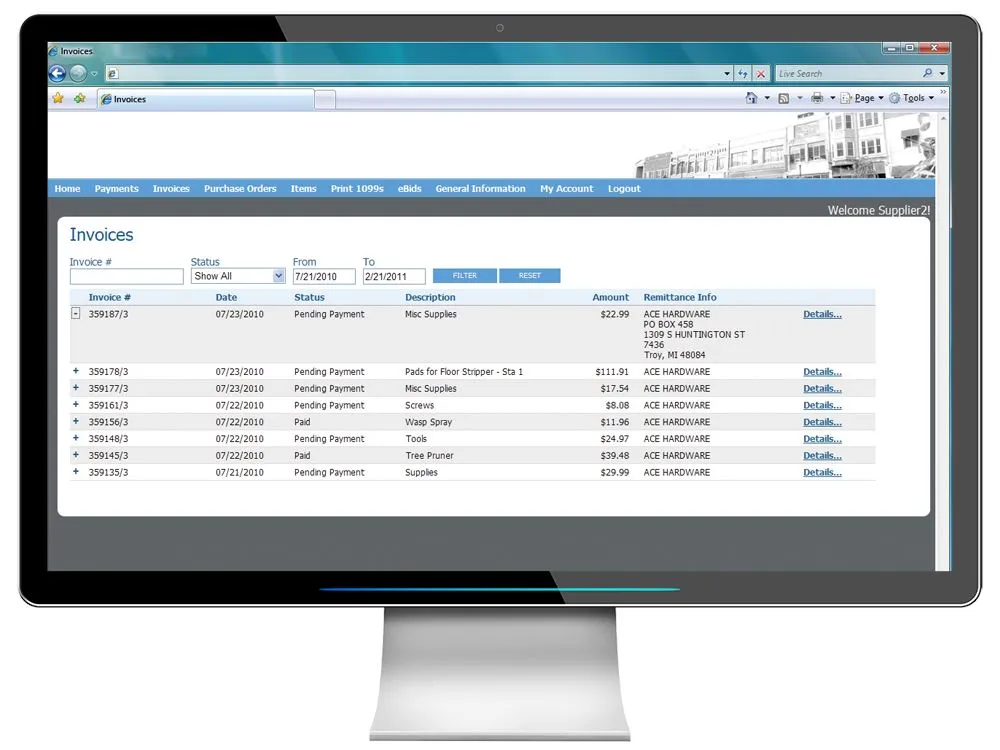Click the Refresh icon in the address bar
This screenshot has height=750, width=1000.
pyautogui.click(x=742, y=73)
